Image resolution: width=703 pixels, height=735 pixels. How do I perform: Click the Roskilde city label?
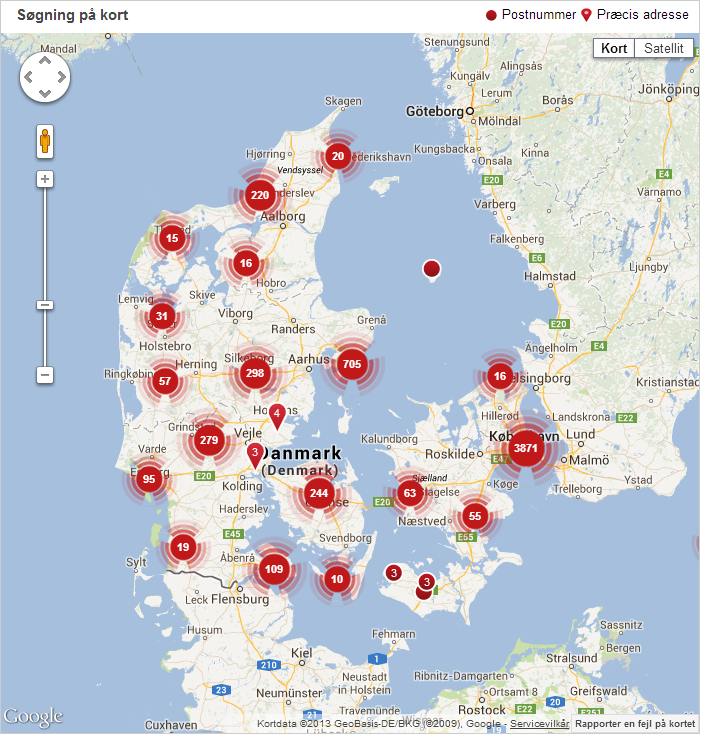(x=450, y=454)
